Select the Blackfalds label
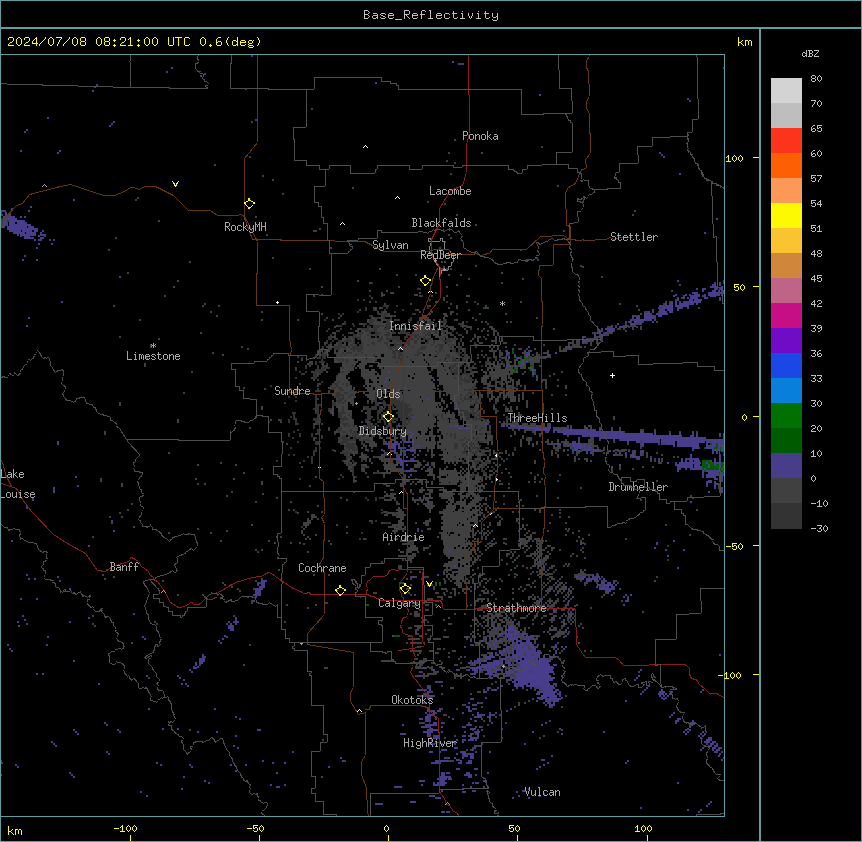This screenshot has height=842, width=862. 441,223
